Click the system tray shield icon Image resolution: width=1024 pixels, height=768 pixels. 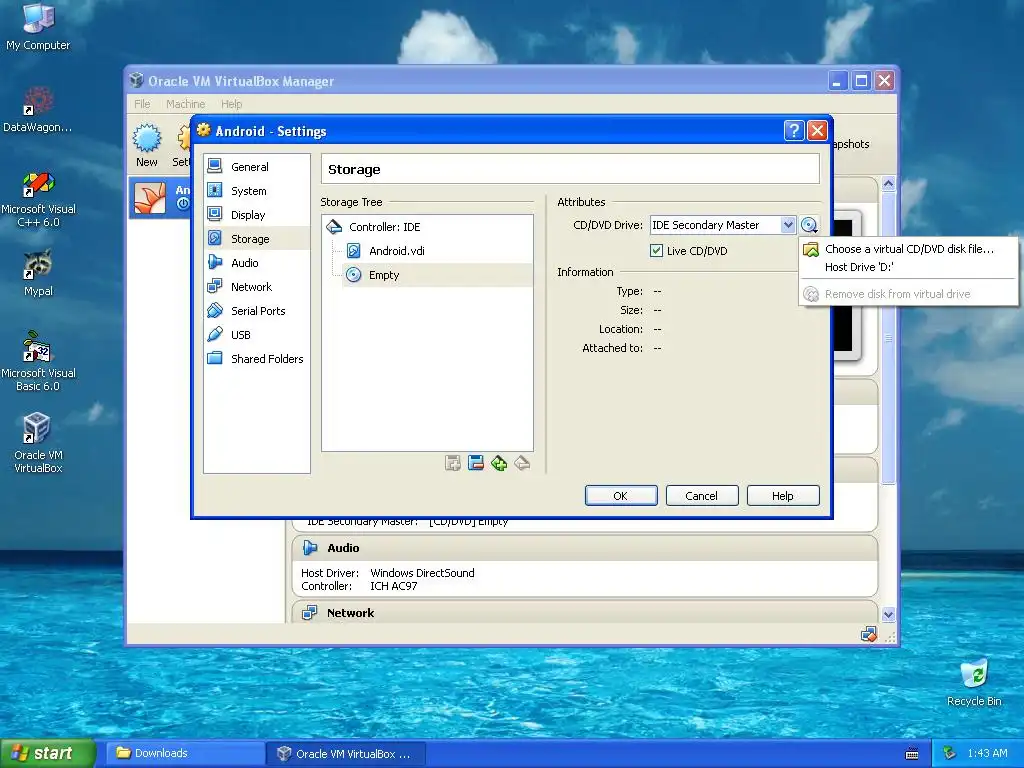point(949,754)
